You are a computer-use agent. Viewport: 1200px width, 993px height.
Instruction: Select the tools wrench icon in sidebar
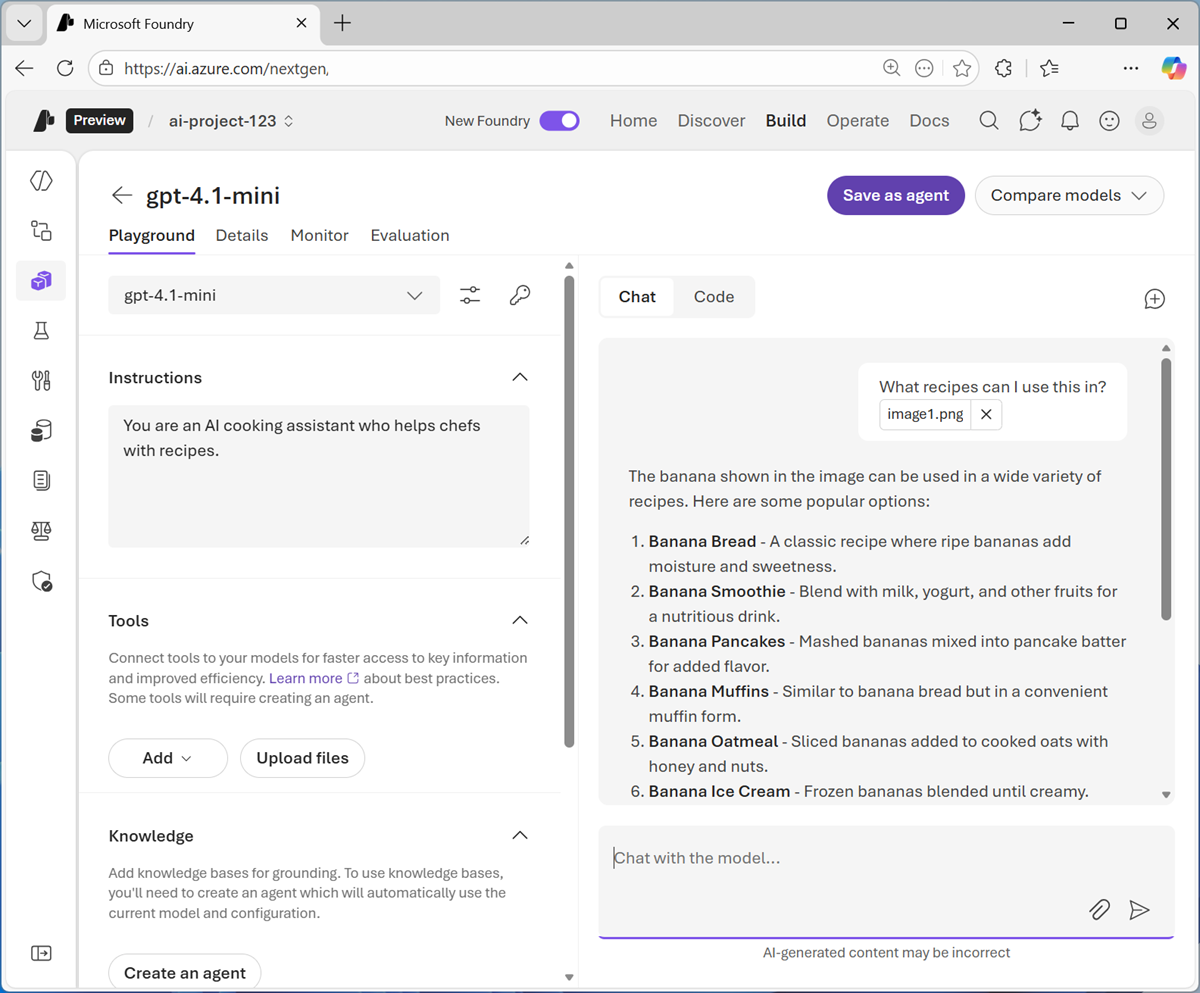[x=41, y=380]
